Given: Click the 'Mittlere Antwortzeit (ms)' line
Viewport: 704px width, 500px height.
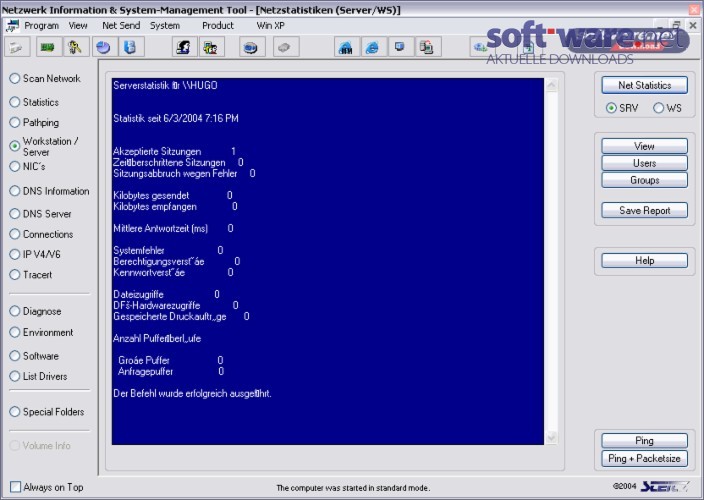Looking at the screenshot, I should point(173,228).
